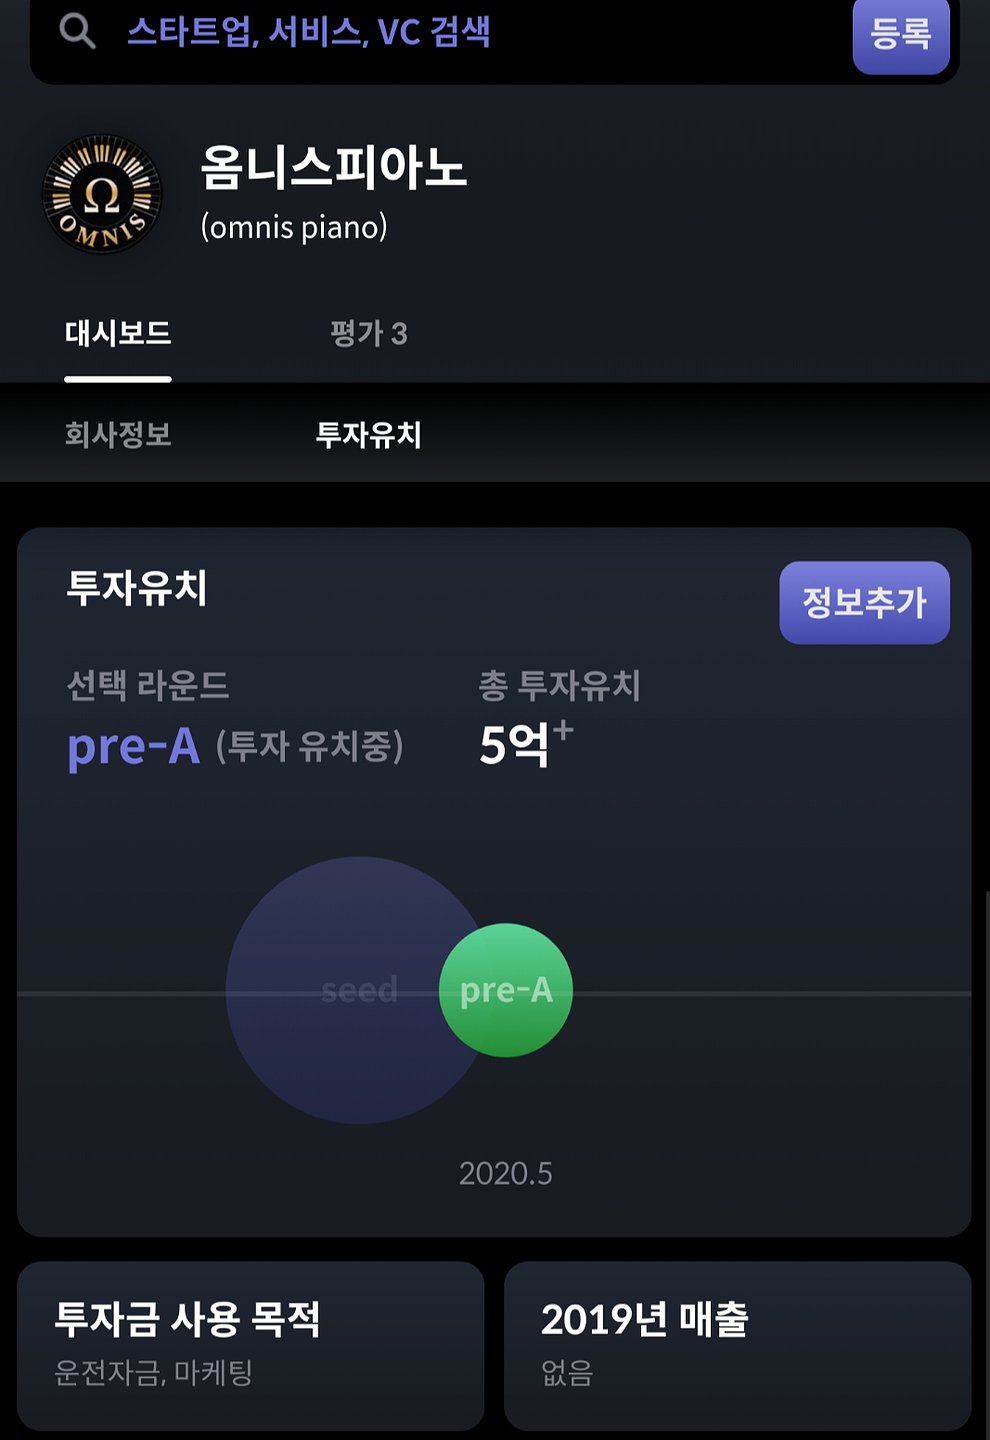Screen dimensions: 990x1440
Task: Click the 운전자금, 마케팅 purpose text
Action: tap(153, 1372)
